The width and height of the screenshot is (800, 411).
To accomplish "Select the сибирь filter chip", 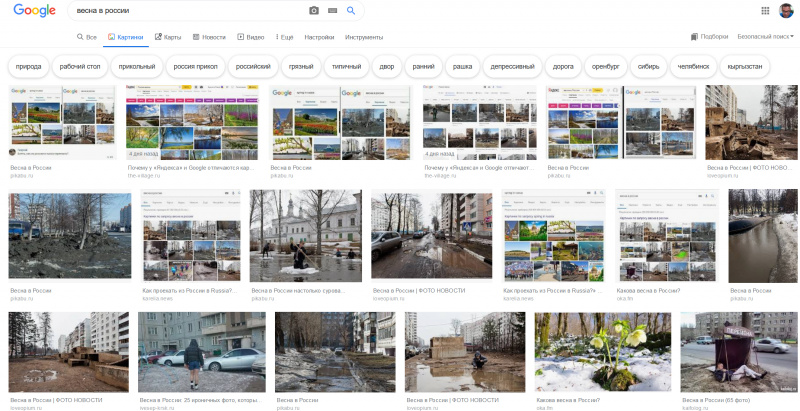I will click(648, 67).
